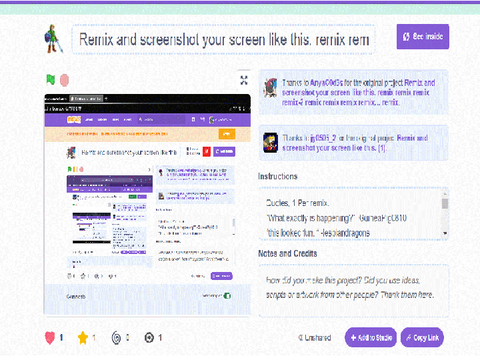Open the editor with See inside
Screen dimensions: 480x360
pos(423,36)
